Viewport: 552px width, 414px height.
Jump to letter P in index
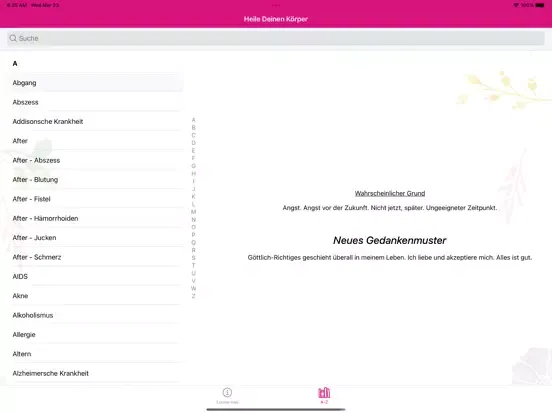pos(193,235)
